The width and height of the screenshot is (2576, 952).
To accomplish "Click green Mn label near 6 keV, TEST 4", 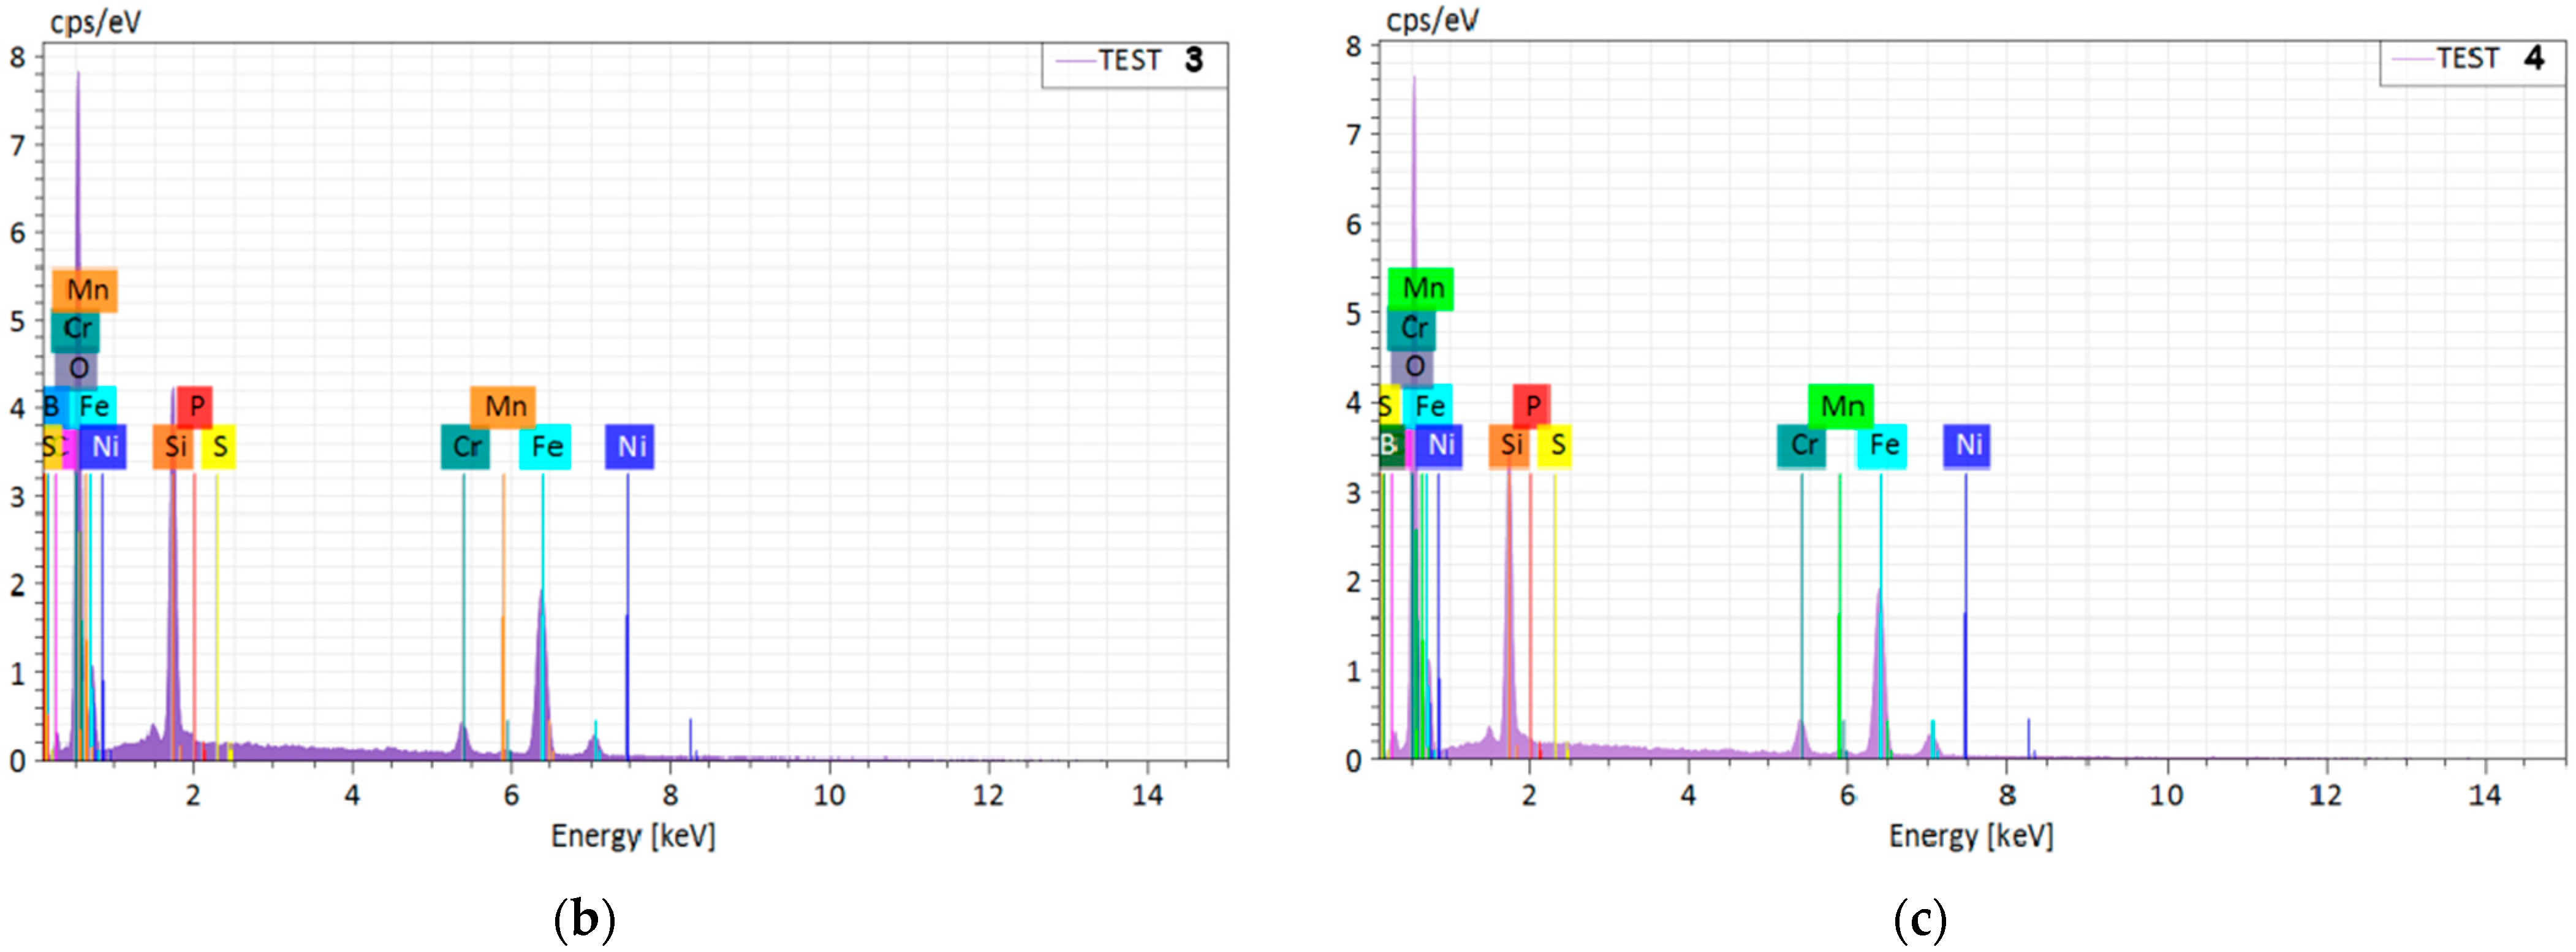I will 1841,406.
